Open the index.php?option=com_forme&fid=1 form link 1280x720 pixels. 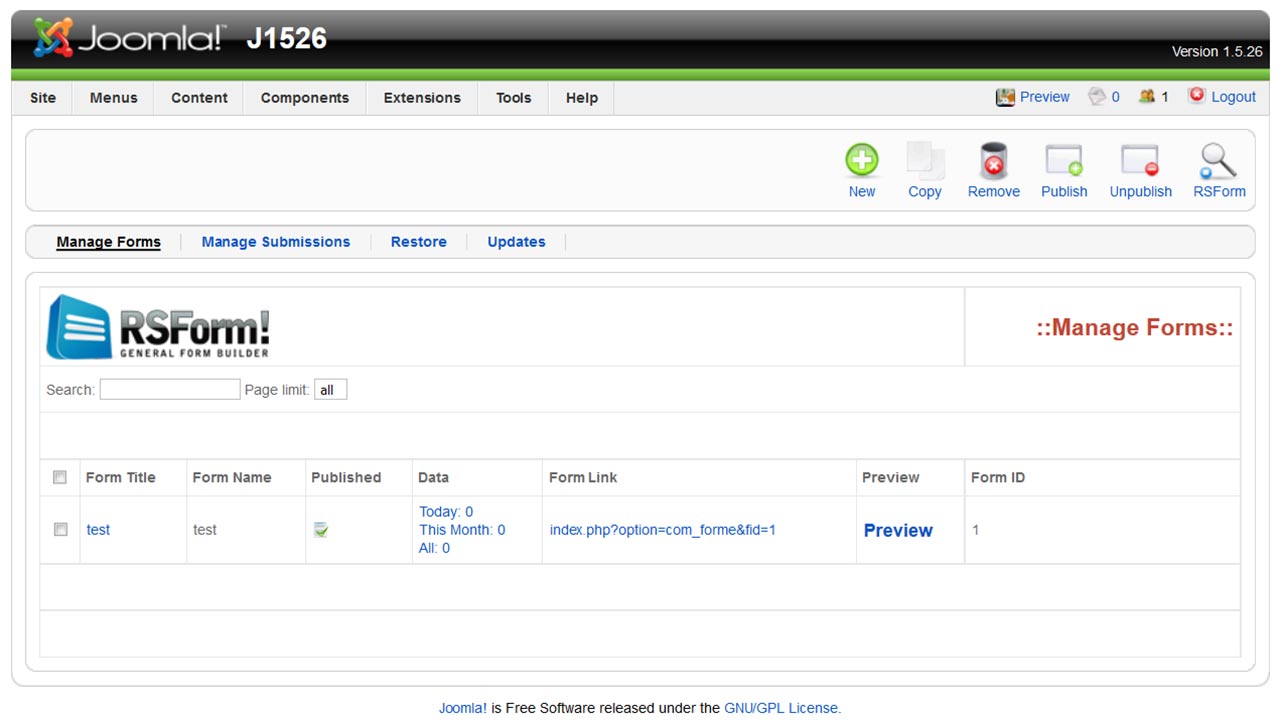pos(663,530)
